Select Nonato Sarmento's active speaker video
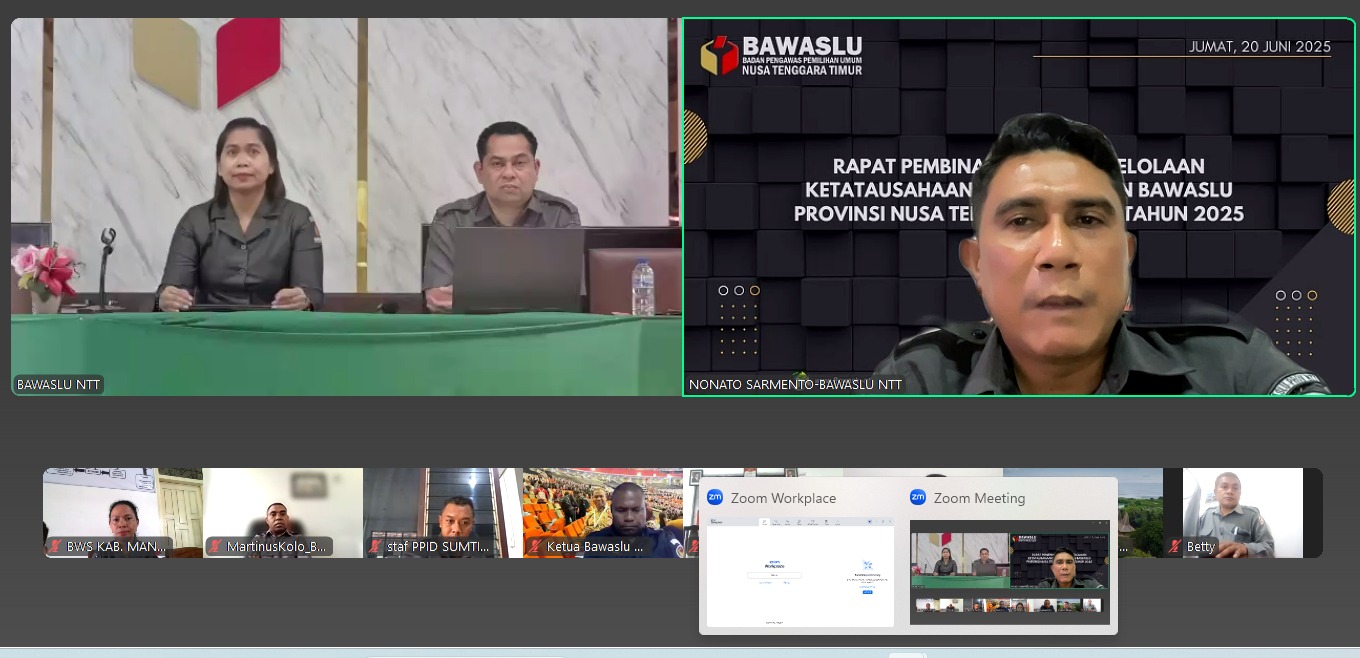This screenshot has height=658, width=1360. click(1018, 207)
